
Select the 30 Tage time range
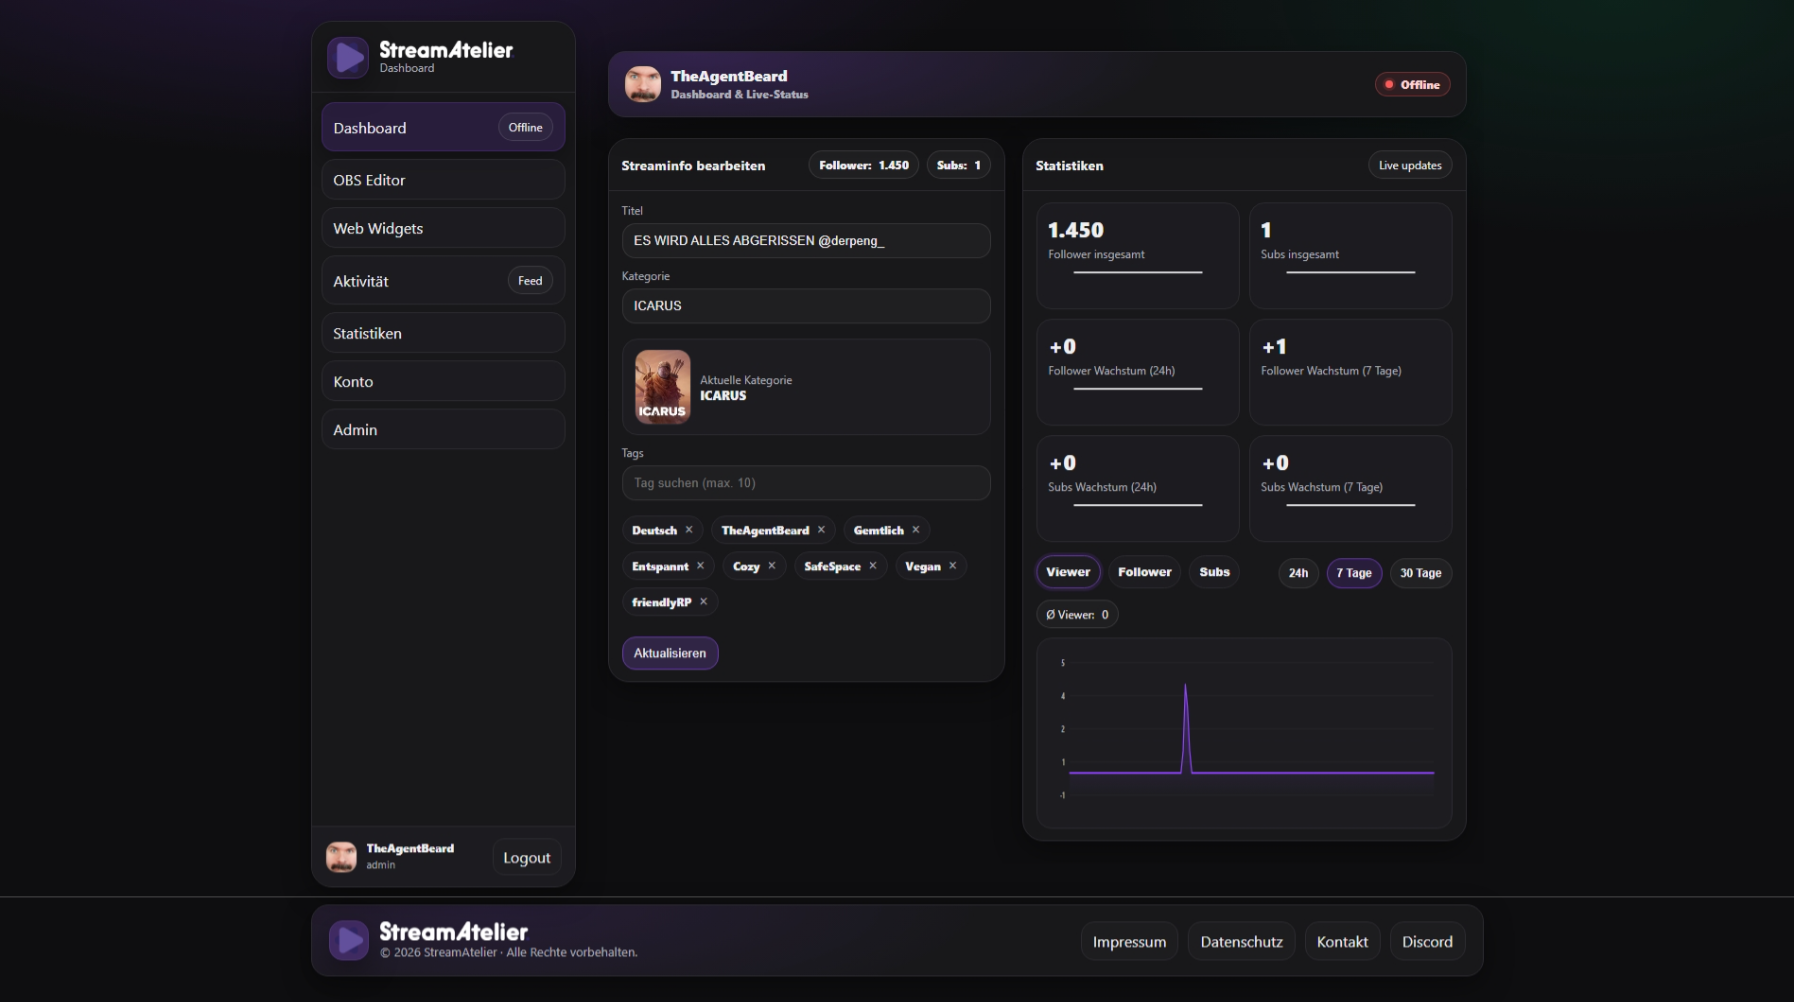pos(1420,573)
